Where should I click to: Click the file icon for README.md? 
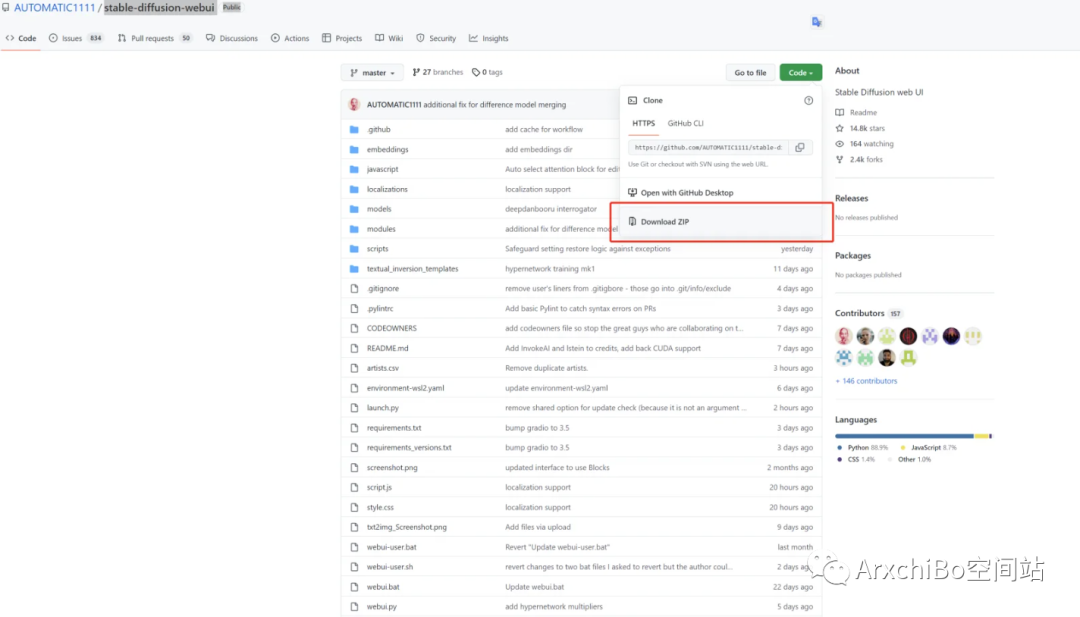(354, 348)
